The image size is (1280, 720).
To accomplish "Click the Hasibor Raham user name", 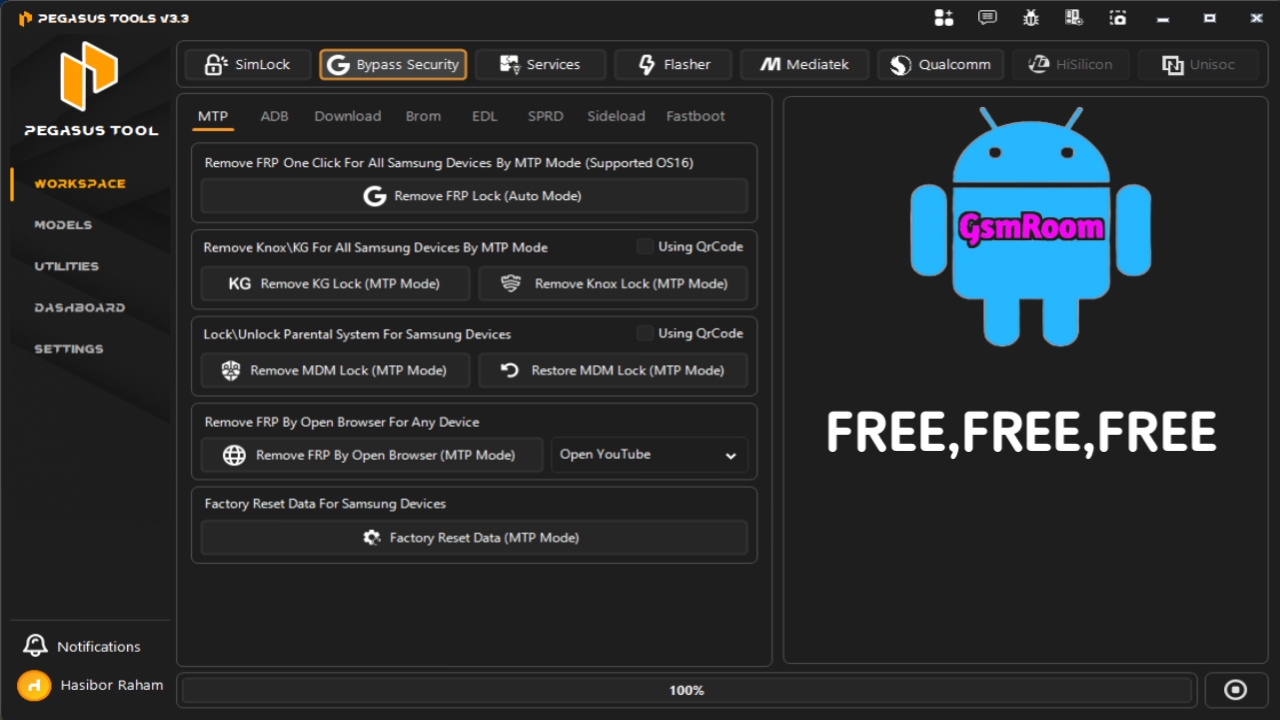I will tap(112, 686).
